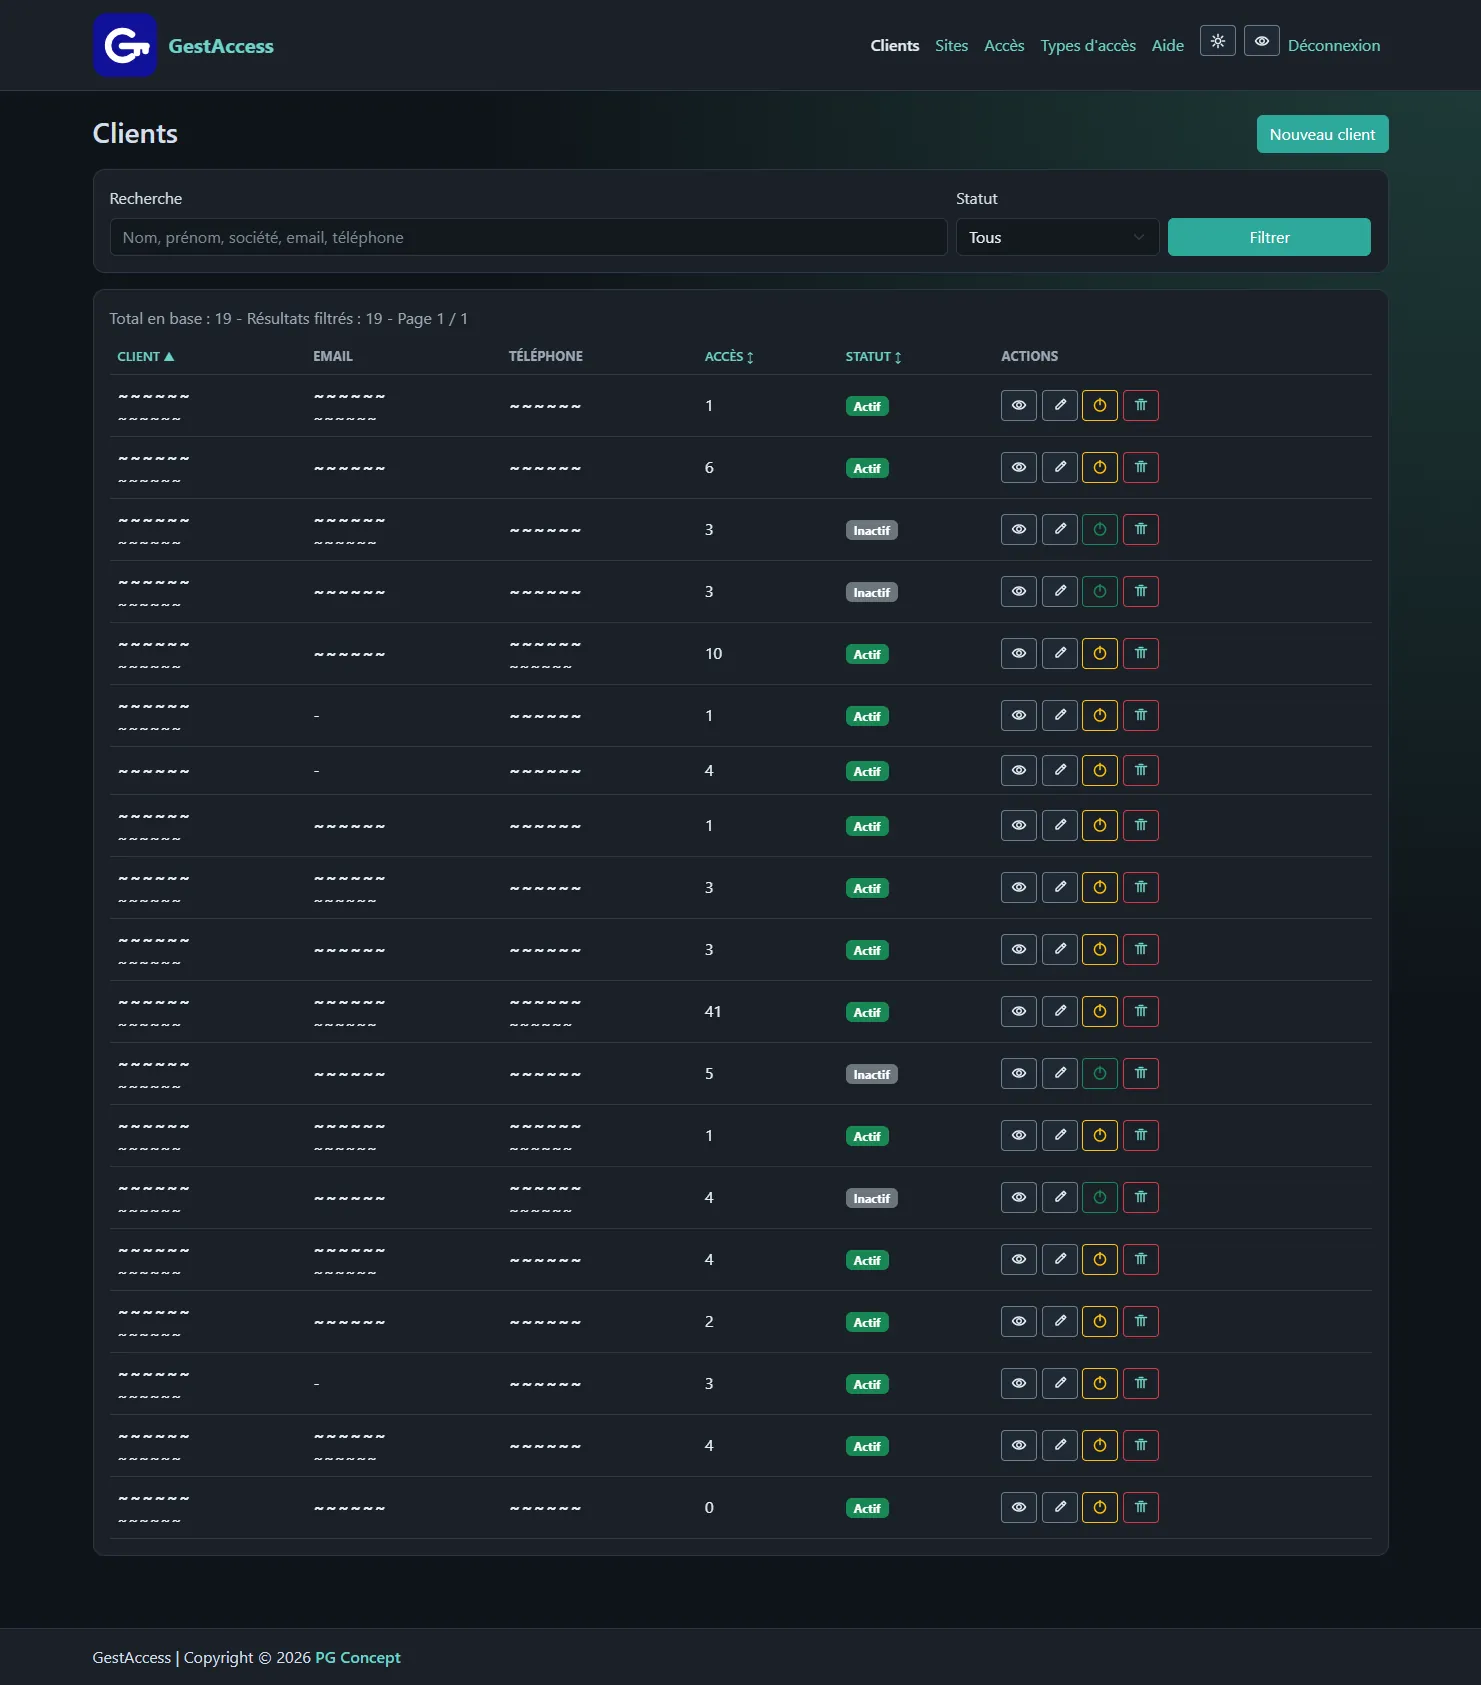Image resolution: width=1481 pixels, height=1685 pixels.
Task: Click the TÉLÉPHONE column header
Action: (x=546, y=356)
